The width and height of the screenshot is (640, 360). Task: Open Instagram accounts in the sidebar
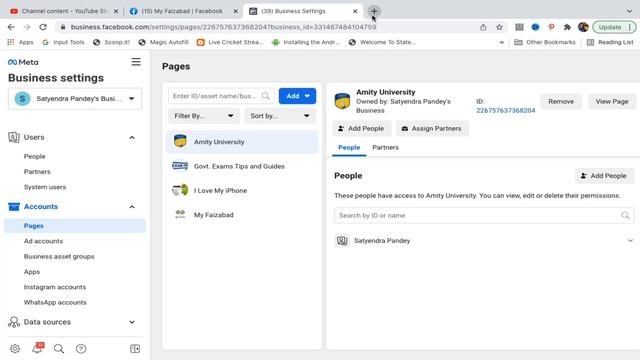tap(55, 287)
